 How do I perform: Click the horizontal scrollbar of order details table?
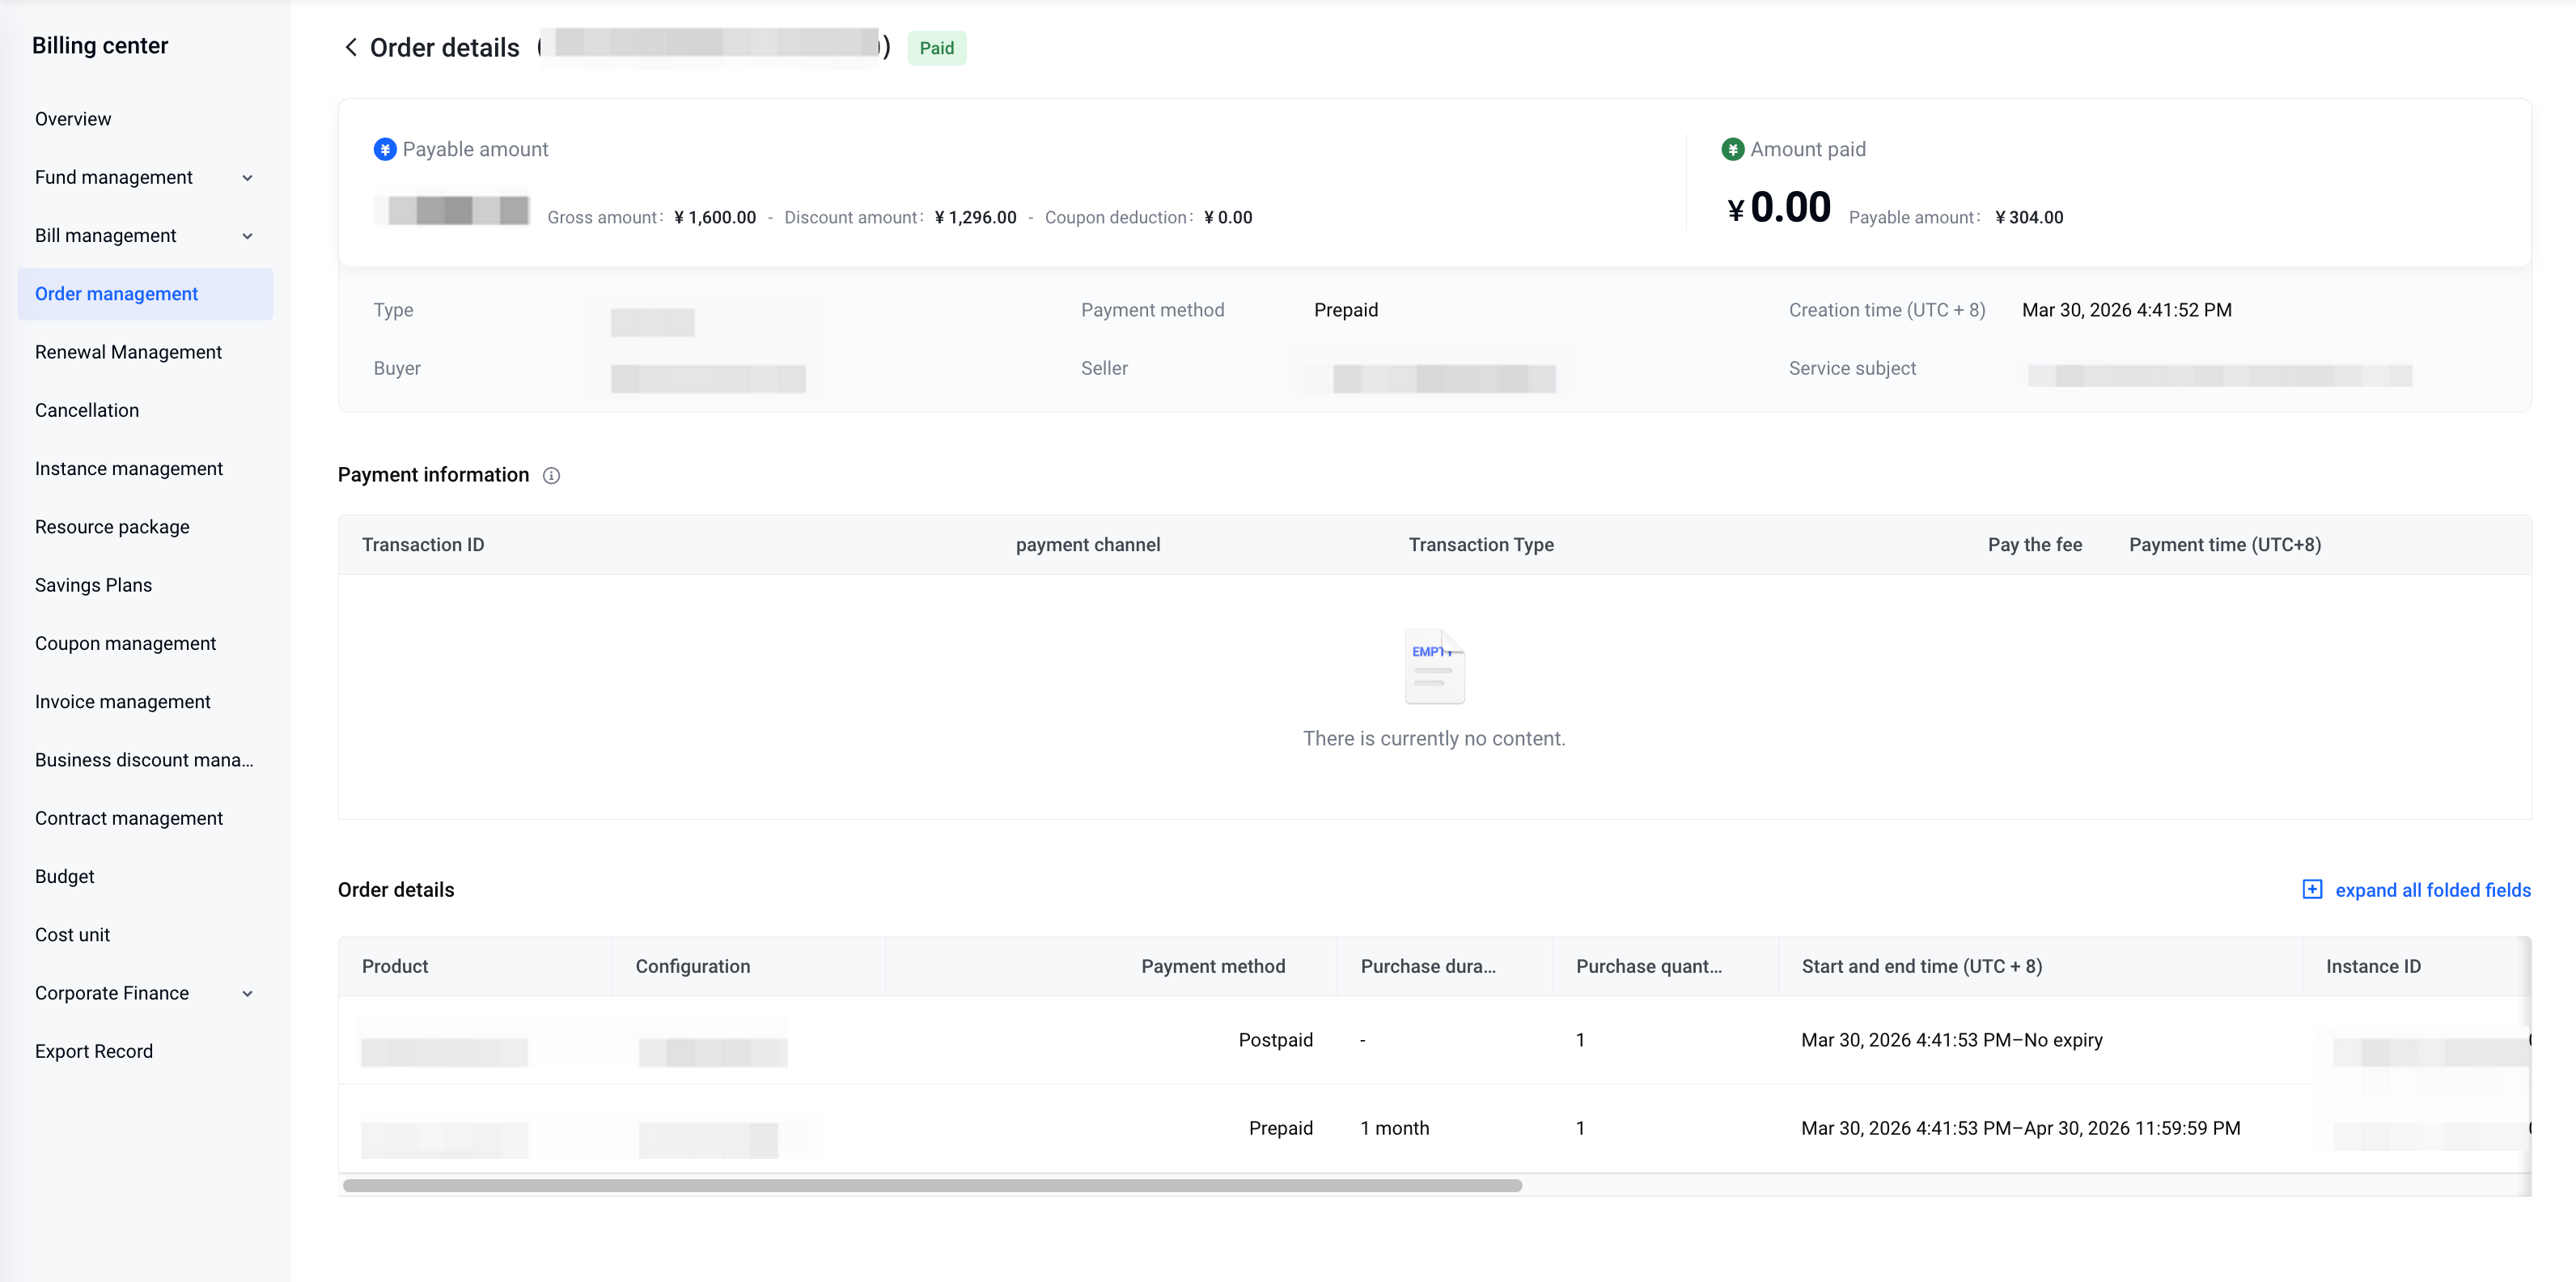tap(932, 1185)
